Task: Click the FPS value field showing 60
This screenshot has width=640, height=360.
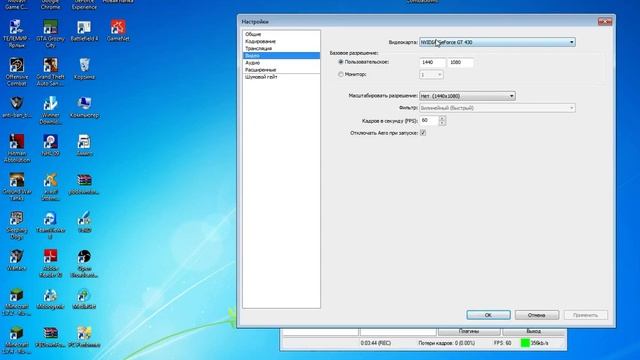Action: tap(429, 120)
